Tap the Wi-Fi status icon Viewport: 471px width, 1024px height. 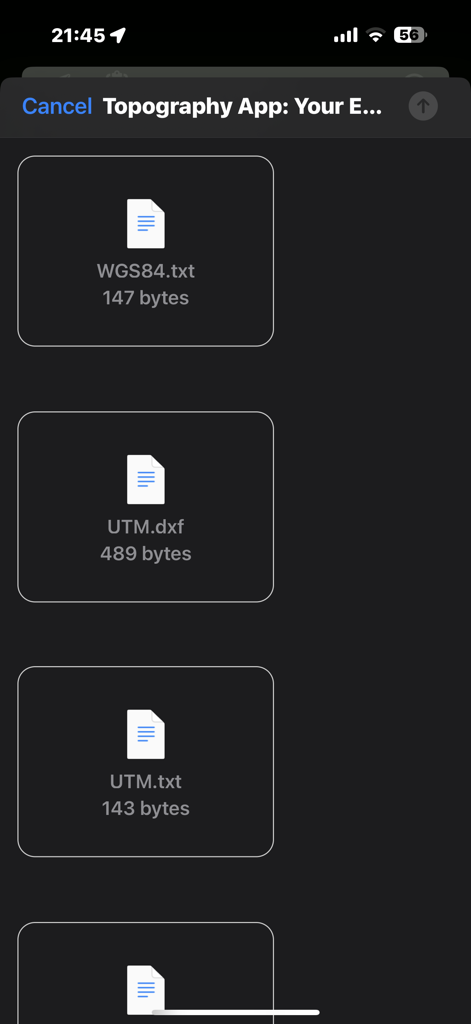[x=376, y=35]
